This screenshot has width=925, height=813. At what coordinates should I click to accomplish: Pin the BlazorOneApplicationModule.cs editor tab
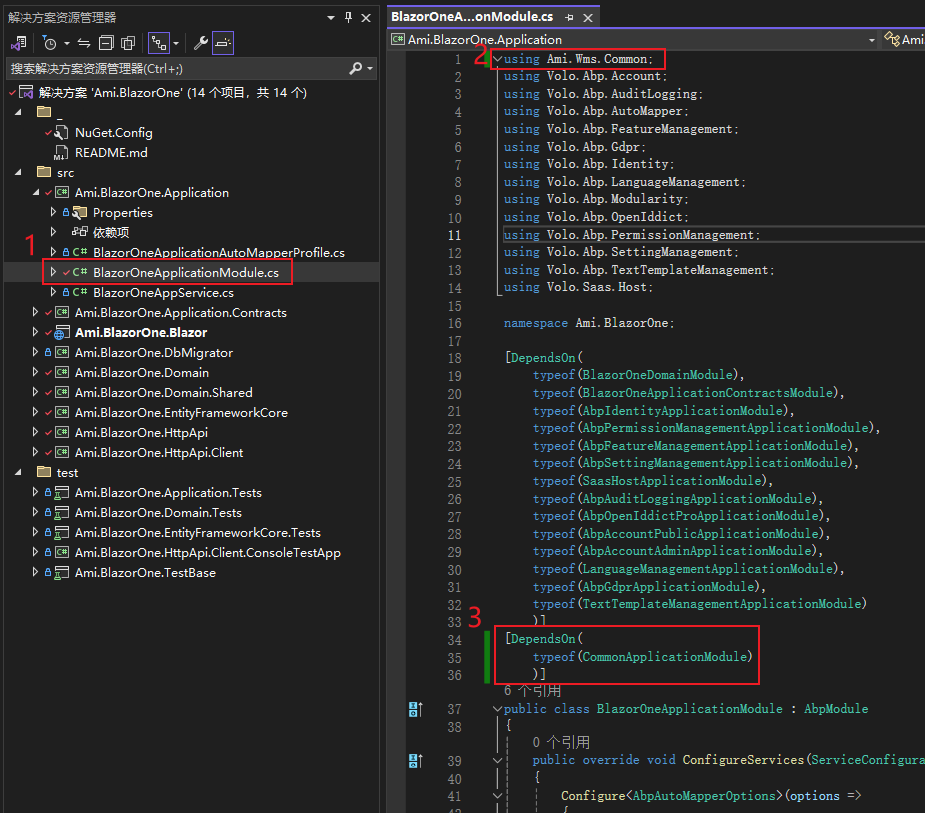tap(569, 17)
